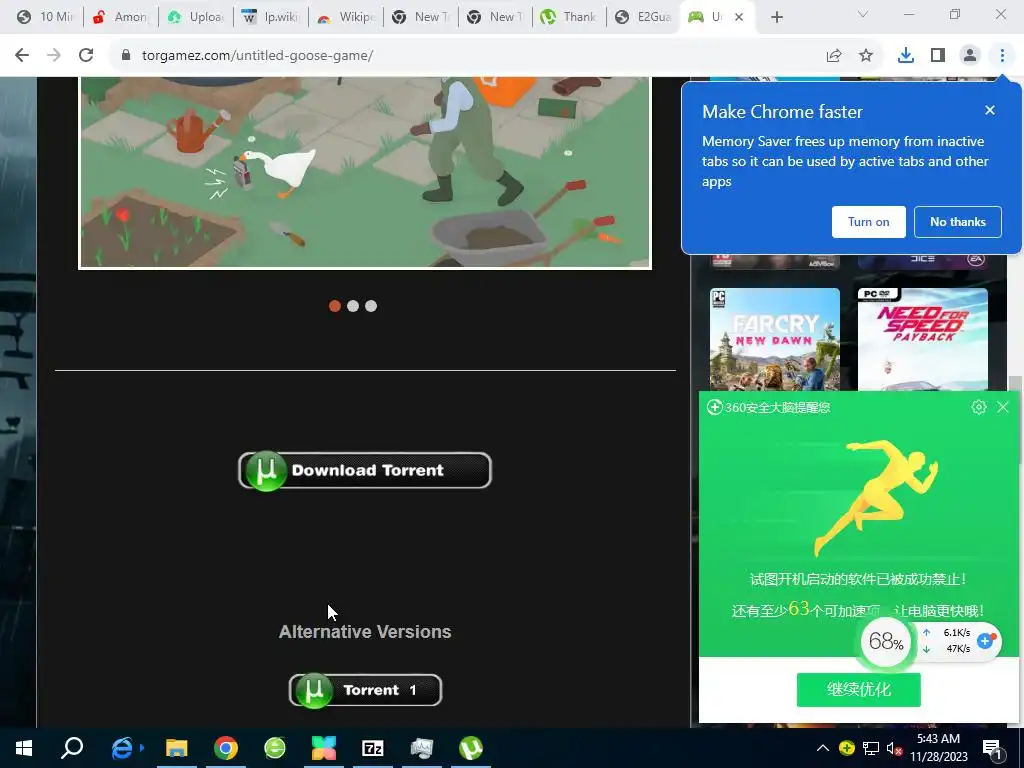Click the 360 security tray icon

point(846,748)
